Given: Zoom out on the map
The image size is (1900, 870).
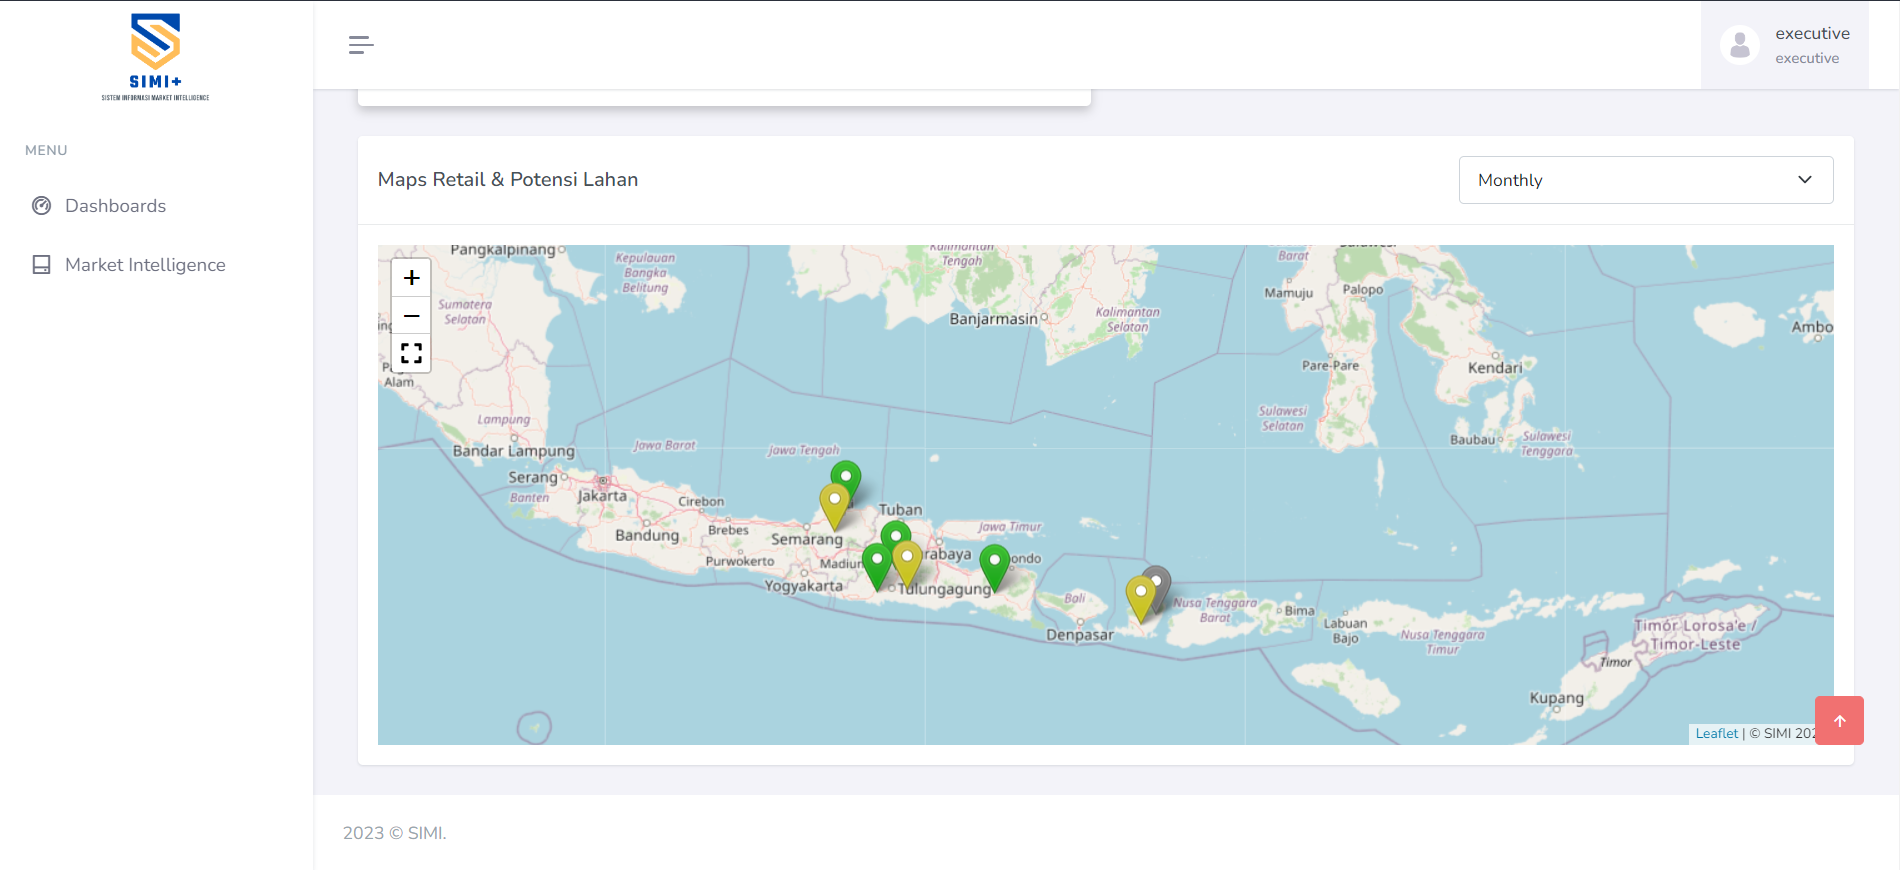Looking at the screenshot, I should tap(411, 316).
